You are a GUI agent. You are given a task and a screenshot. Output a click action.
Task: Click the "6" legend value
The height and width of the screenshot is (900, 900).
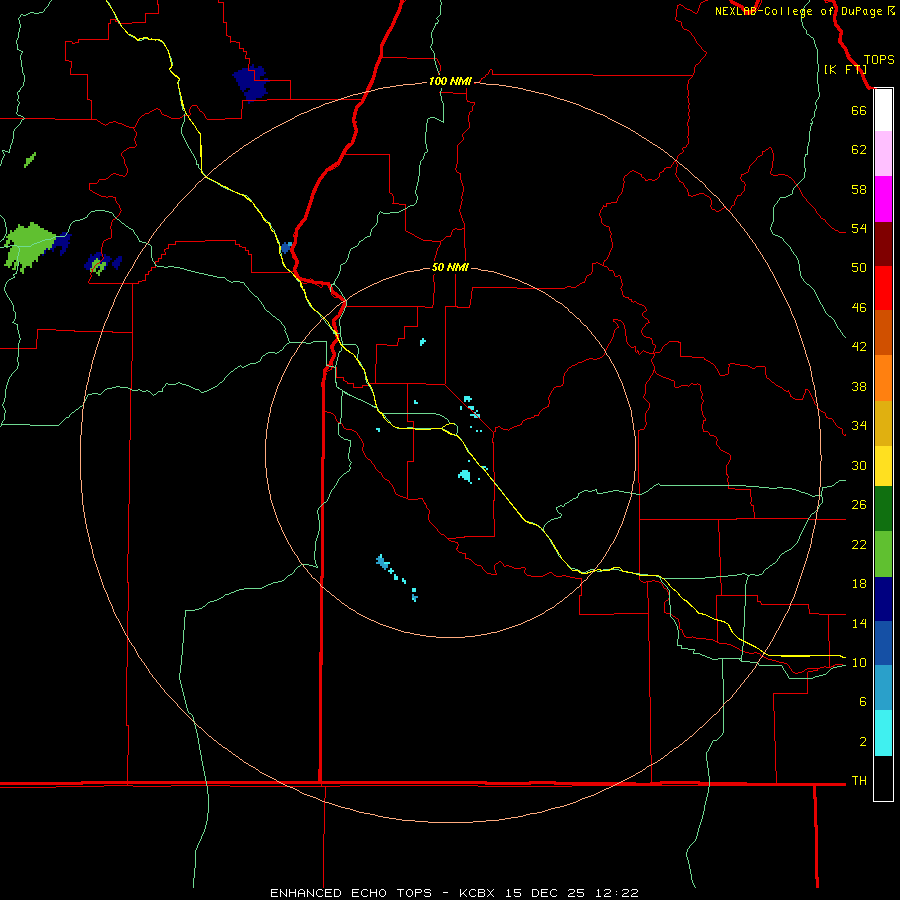[x=863, y=702]
